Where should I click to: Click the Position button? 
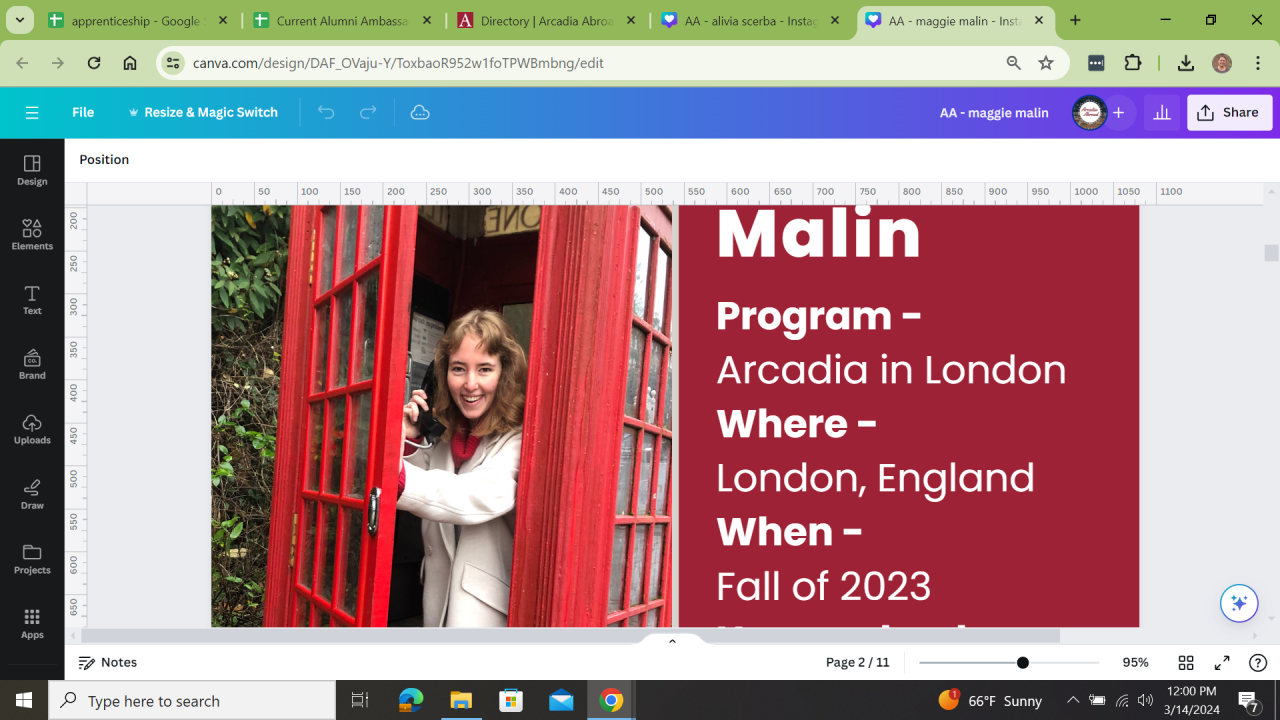tap(104, 160)
